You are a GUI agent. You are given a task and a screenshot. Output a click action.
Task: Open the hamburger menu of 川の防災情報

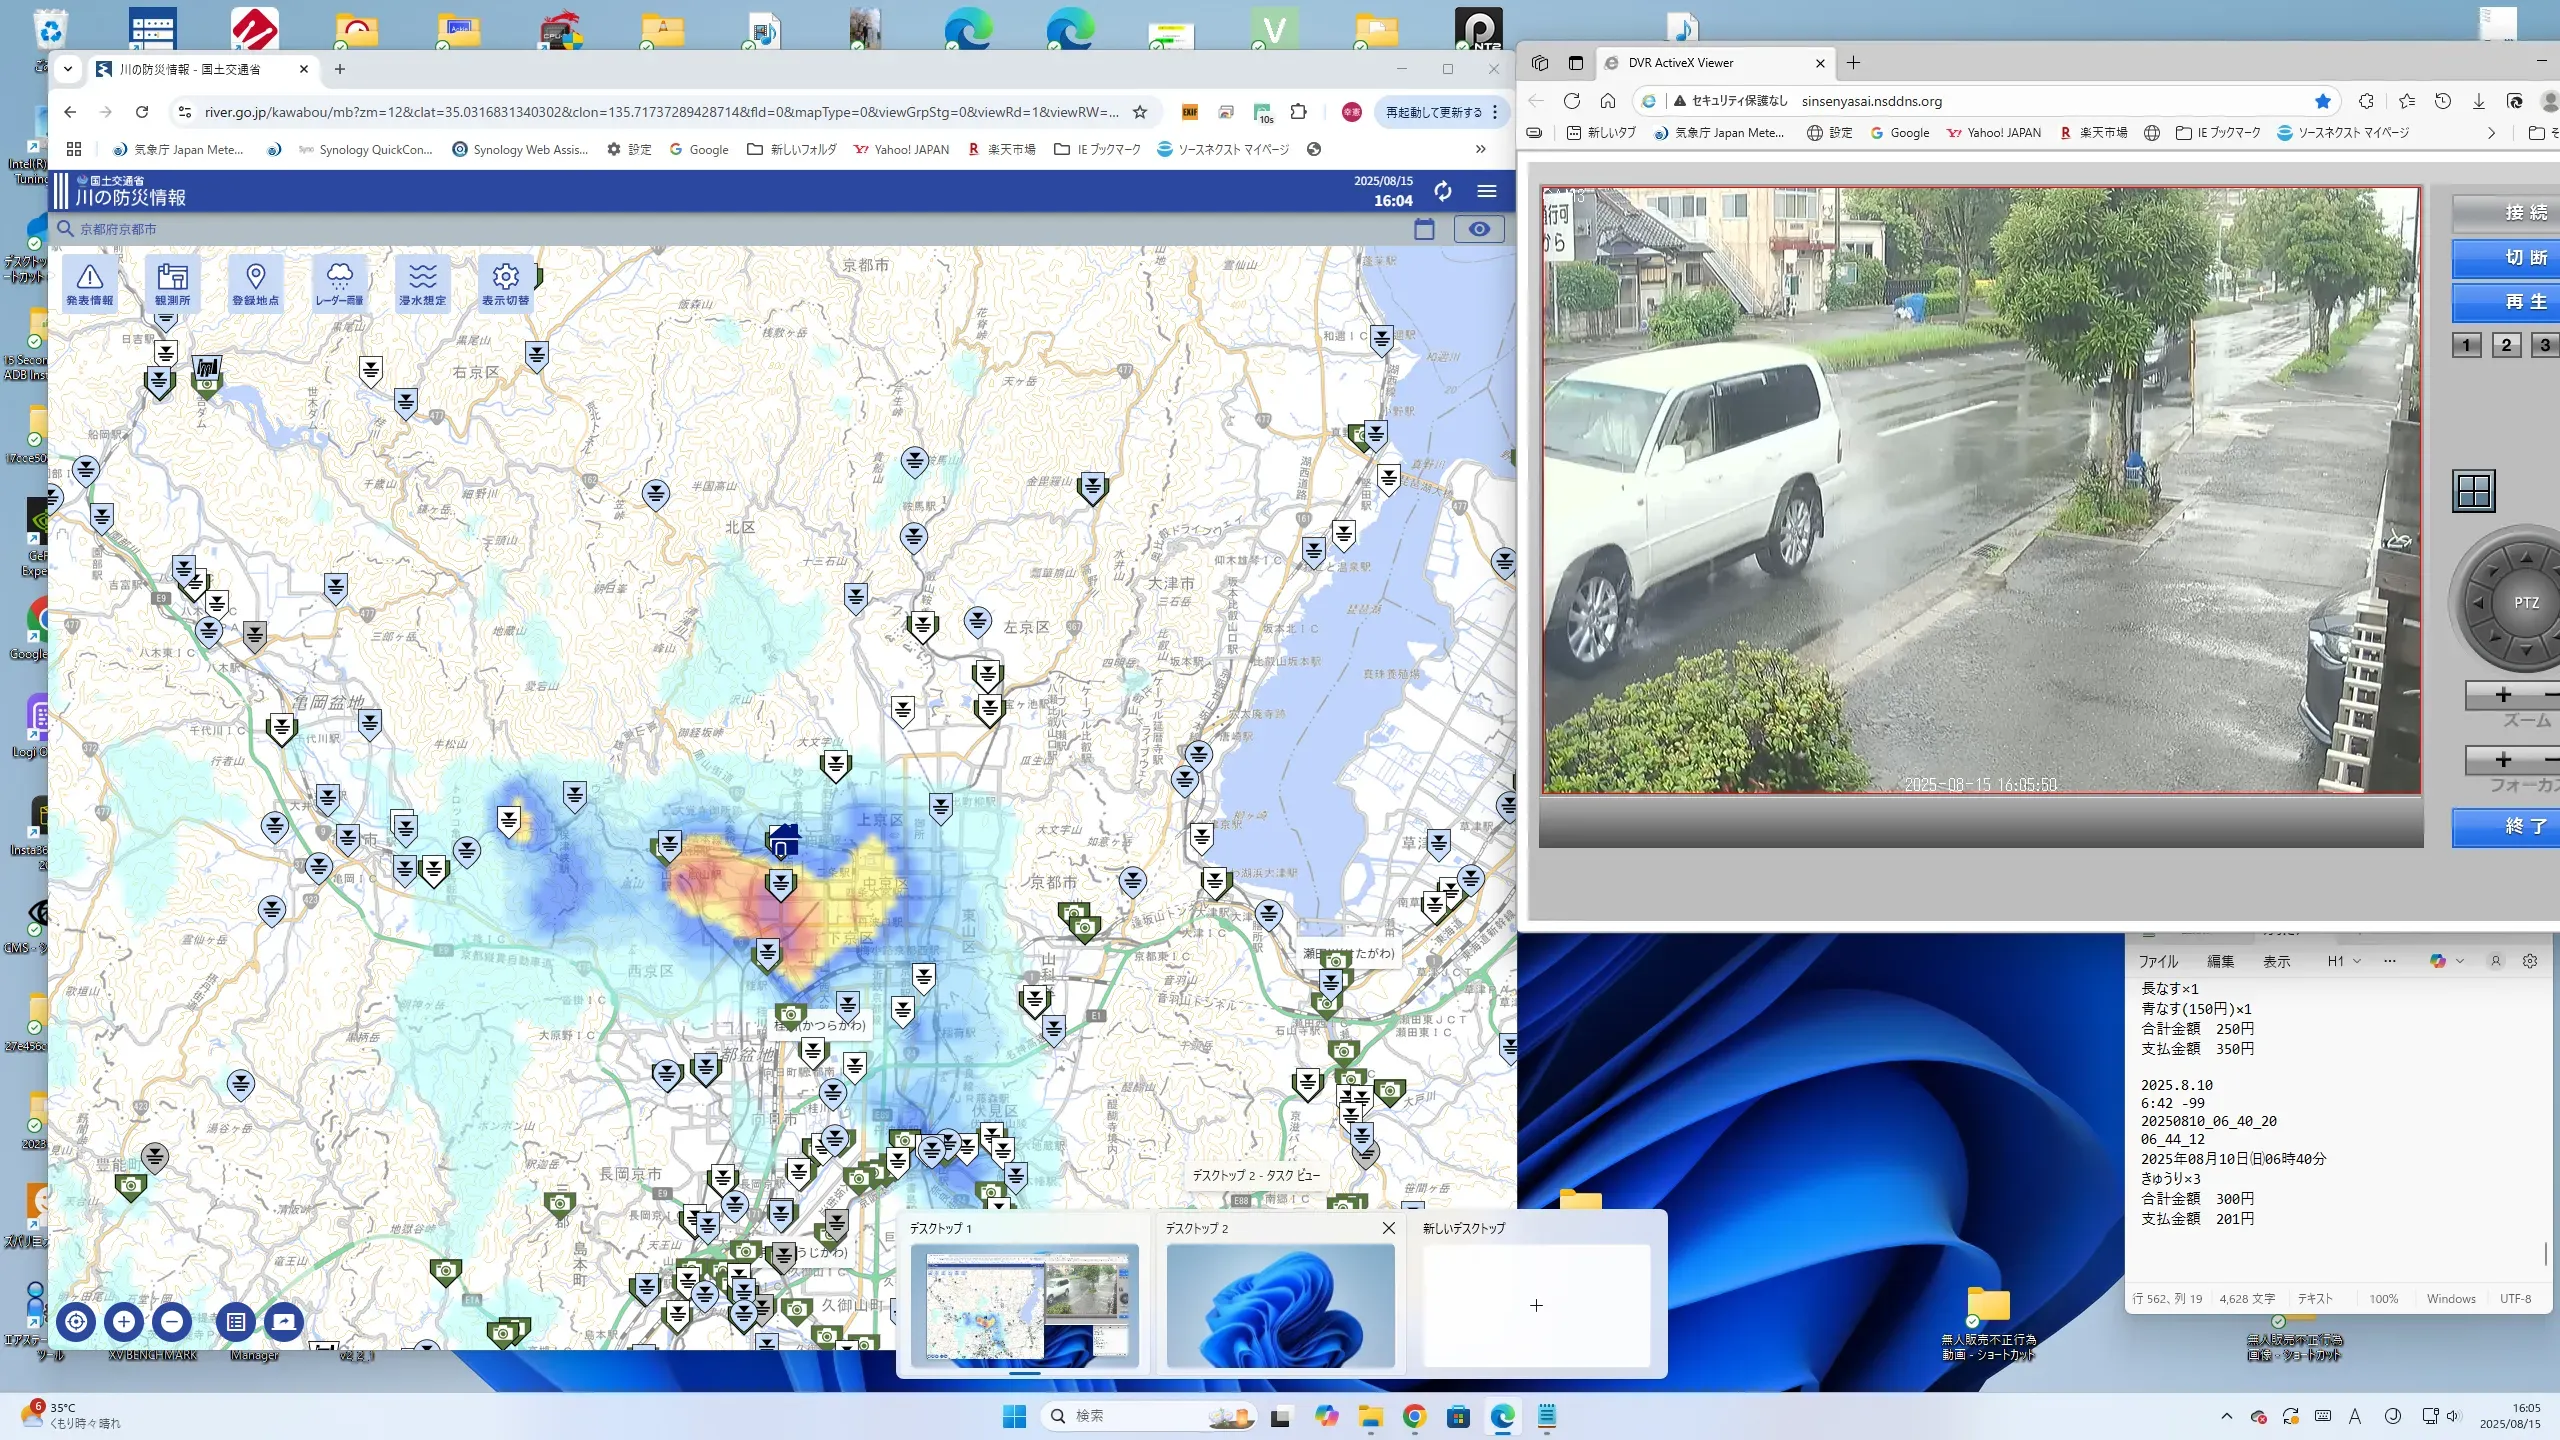point(1487,191)
